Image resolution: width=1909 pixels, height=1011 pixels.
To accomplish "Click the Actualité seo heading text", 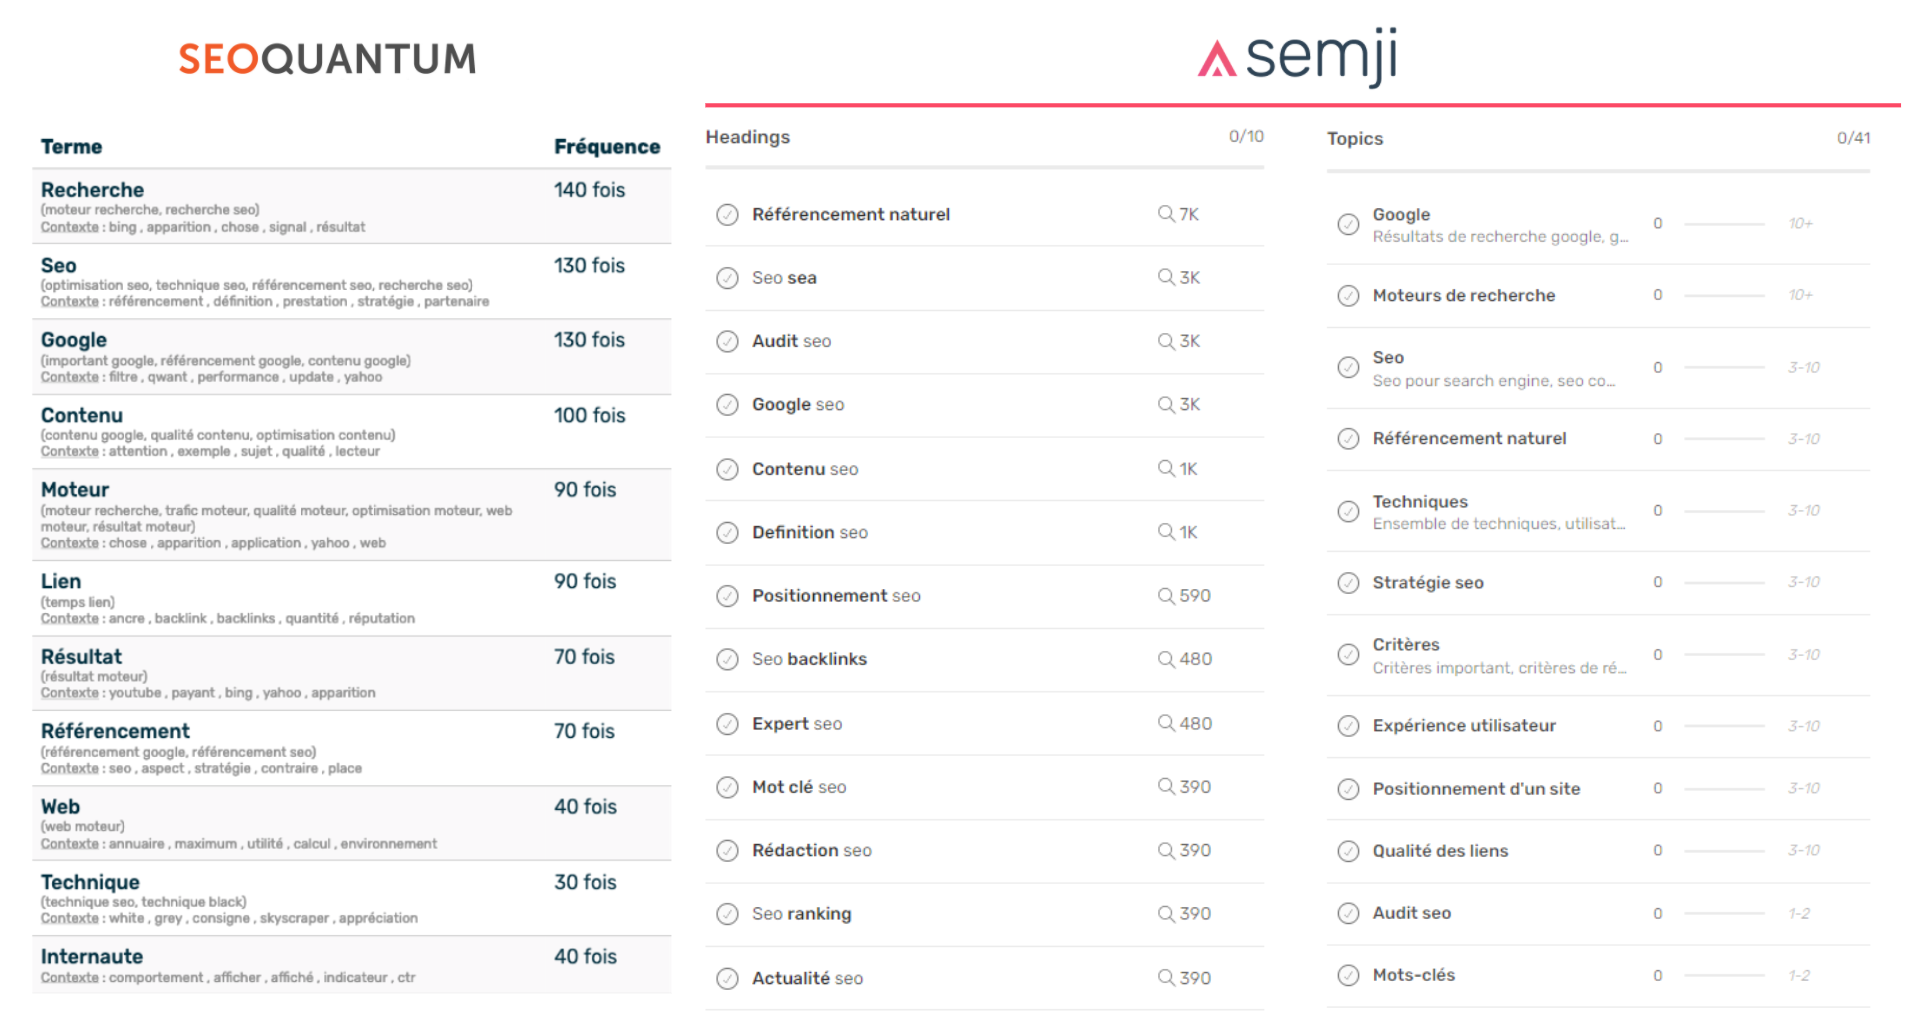I will click(807, 978).
